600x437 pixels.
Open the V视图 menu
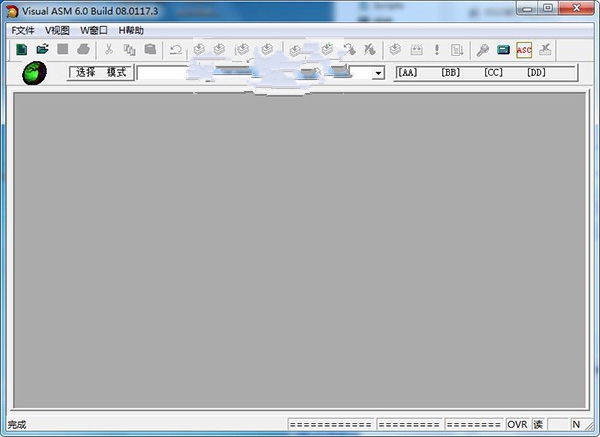click(57, 31)
